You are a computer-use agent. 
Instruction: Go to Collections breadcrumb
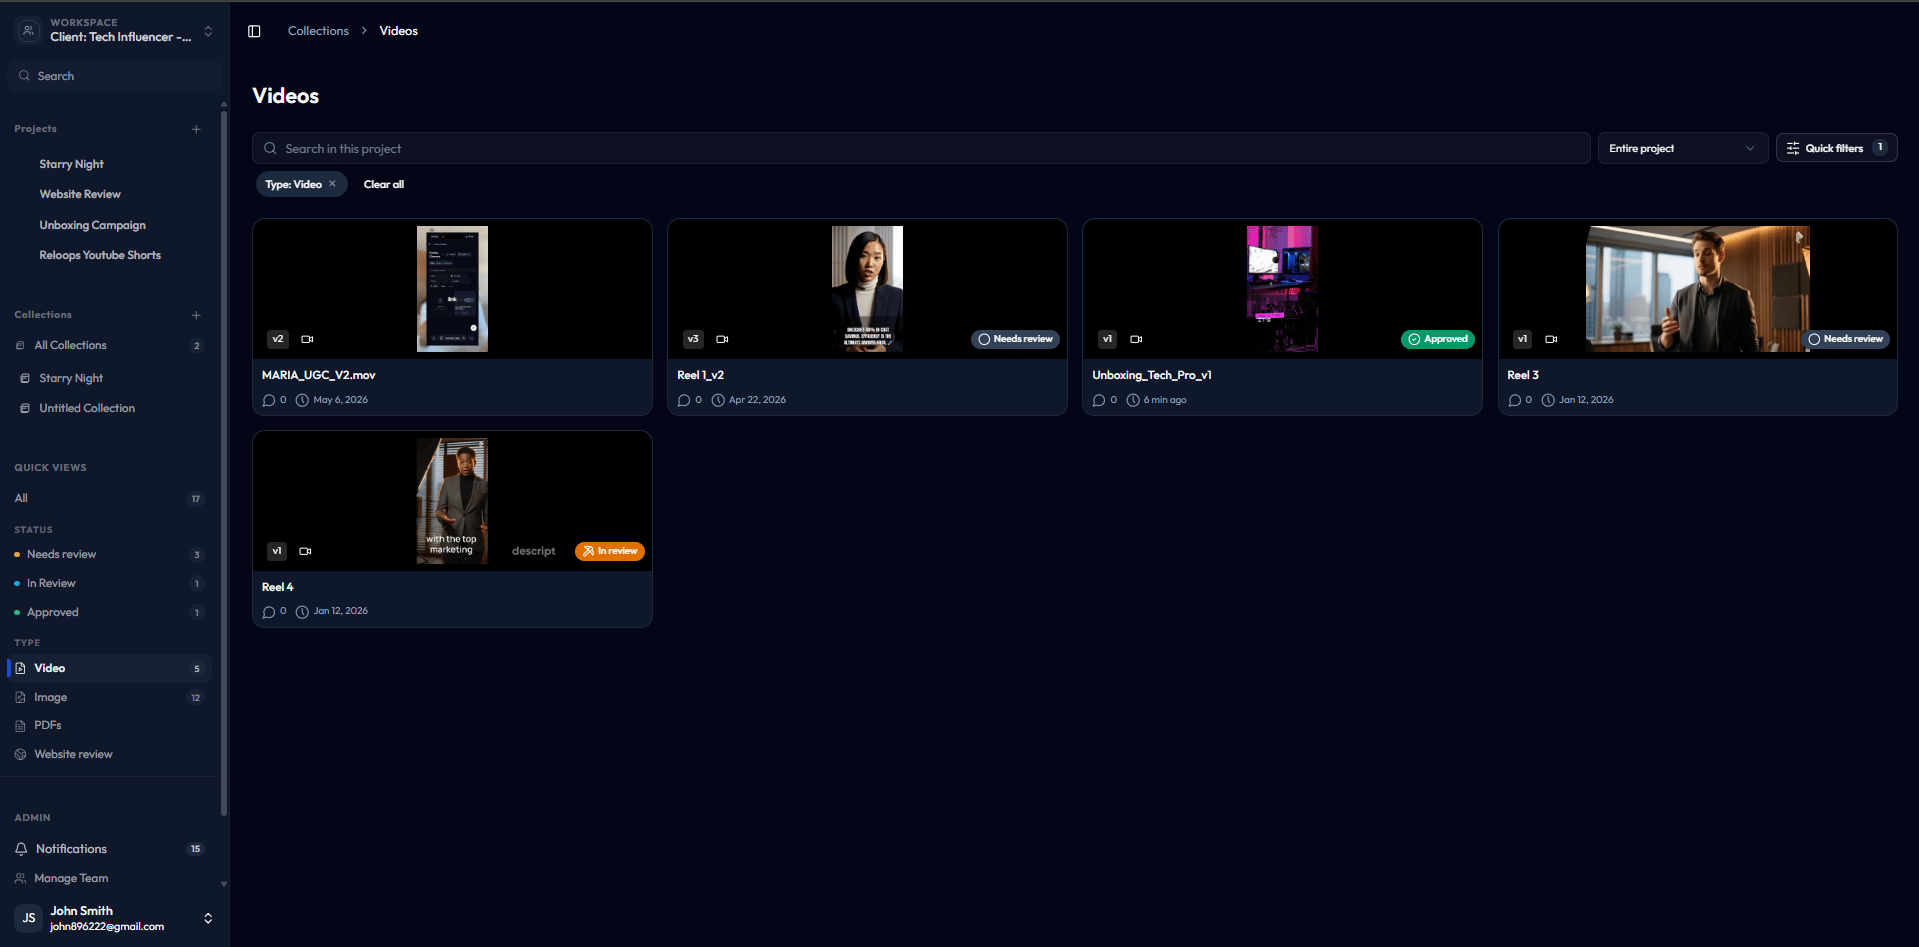coord(318,31)
